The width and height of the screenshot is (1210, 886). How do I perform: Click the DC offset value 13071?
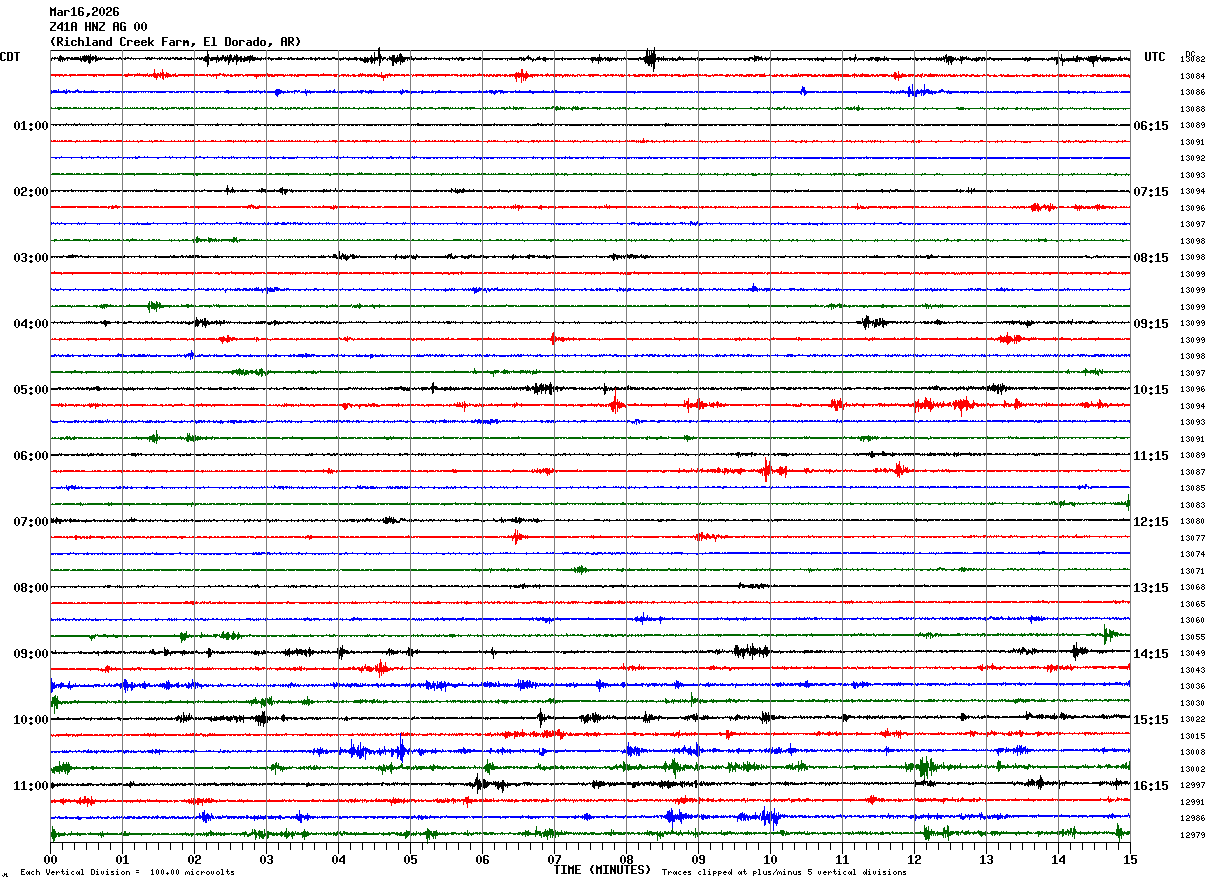(1192, 571)
